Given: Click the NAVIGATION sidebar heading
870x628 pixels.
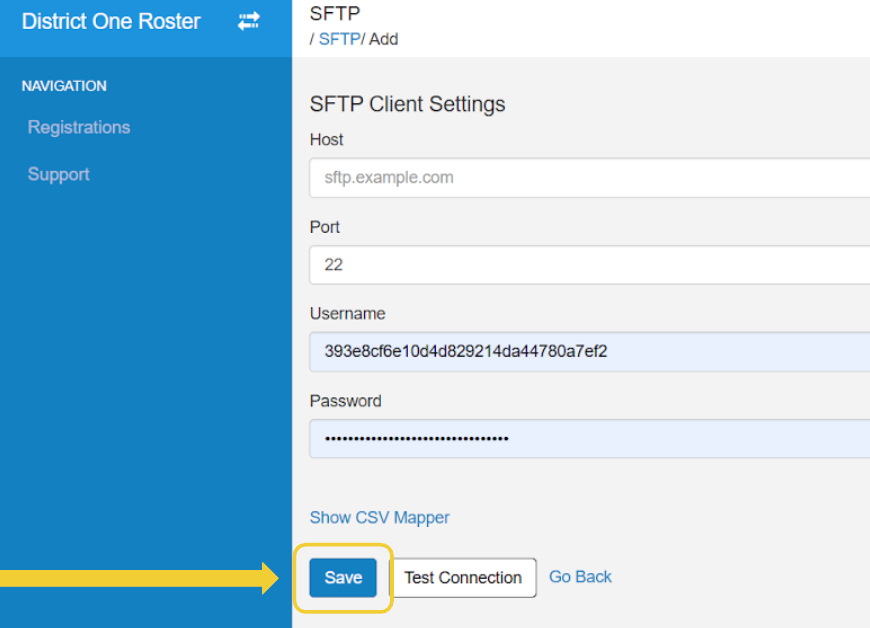Looking at the screenshot, I should point(64,86).
